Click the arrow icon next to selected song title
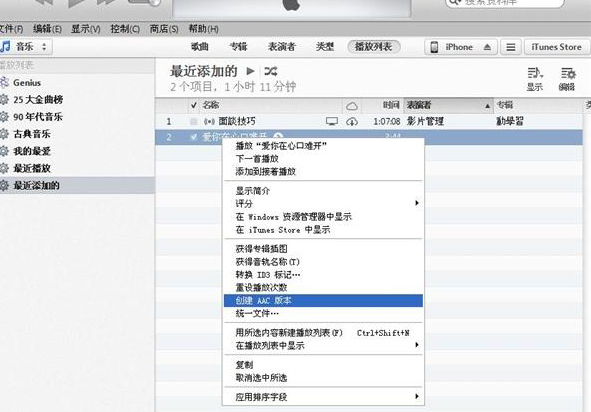This screenshot has height=412, width=591. (x=278, y=136)
